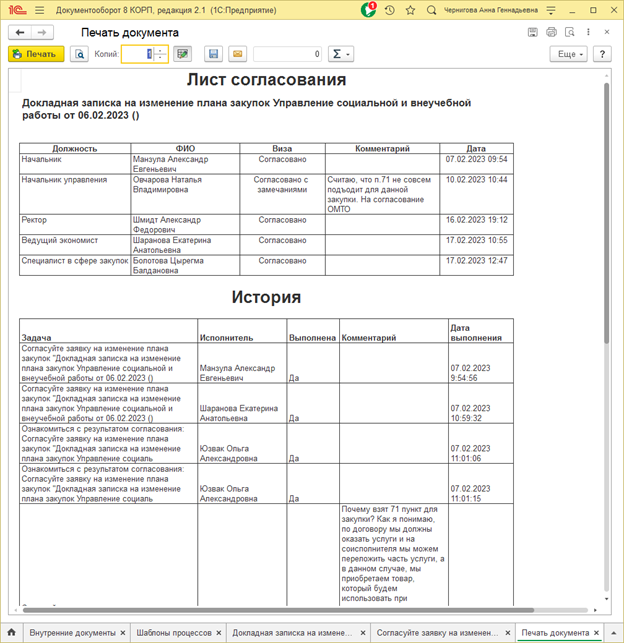Click the yellow Печать button

[36, 54]
